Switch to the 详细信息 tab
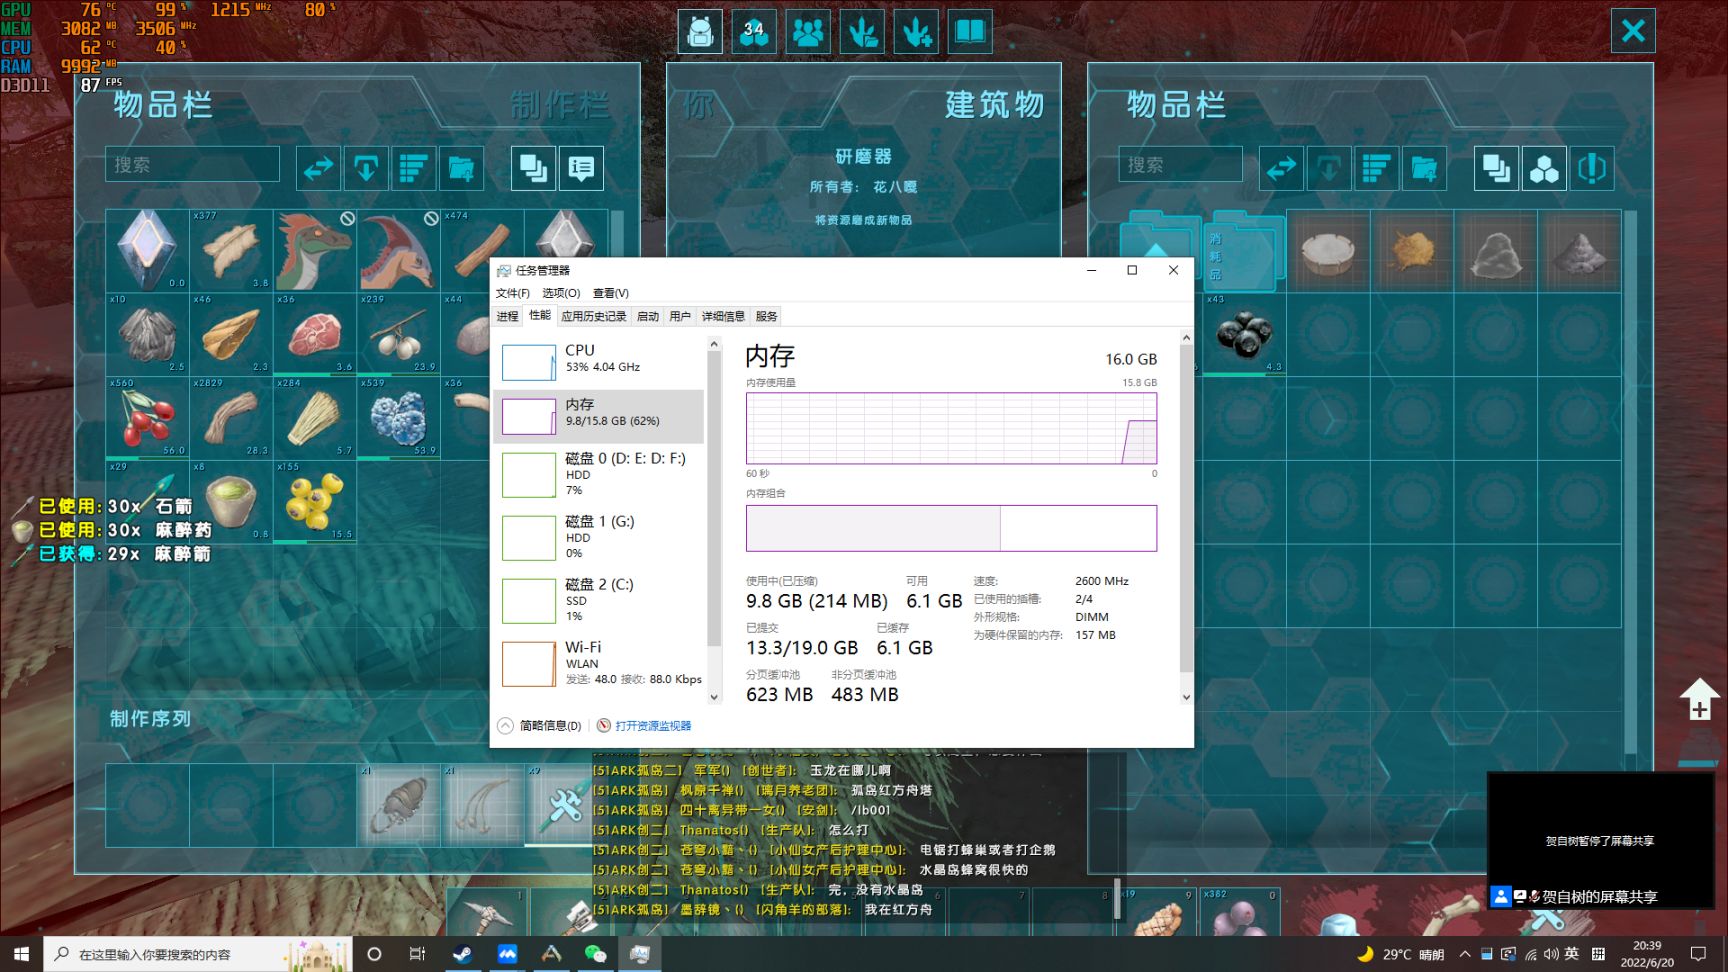The image size is (1728, 972). point(723,316)
